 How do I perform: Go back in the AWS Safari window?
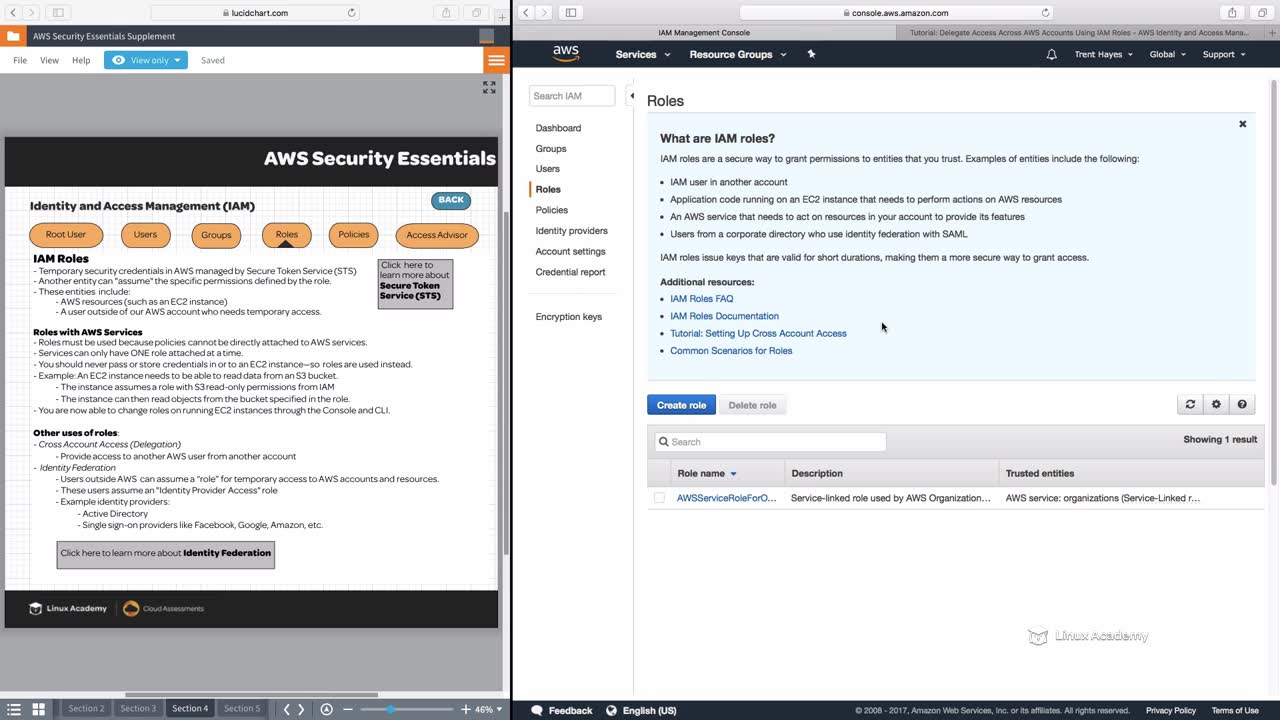coord(525,13)
